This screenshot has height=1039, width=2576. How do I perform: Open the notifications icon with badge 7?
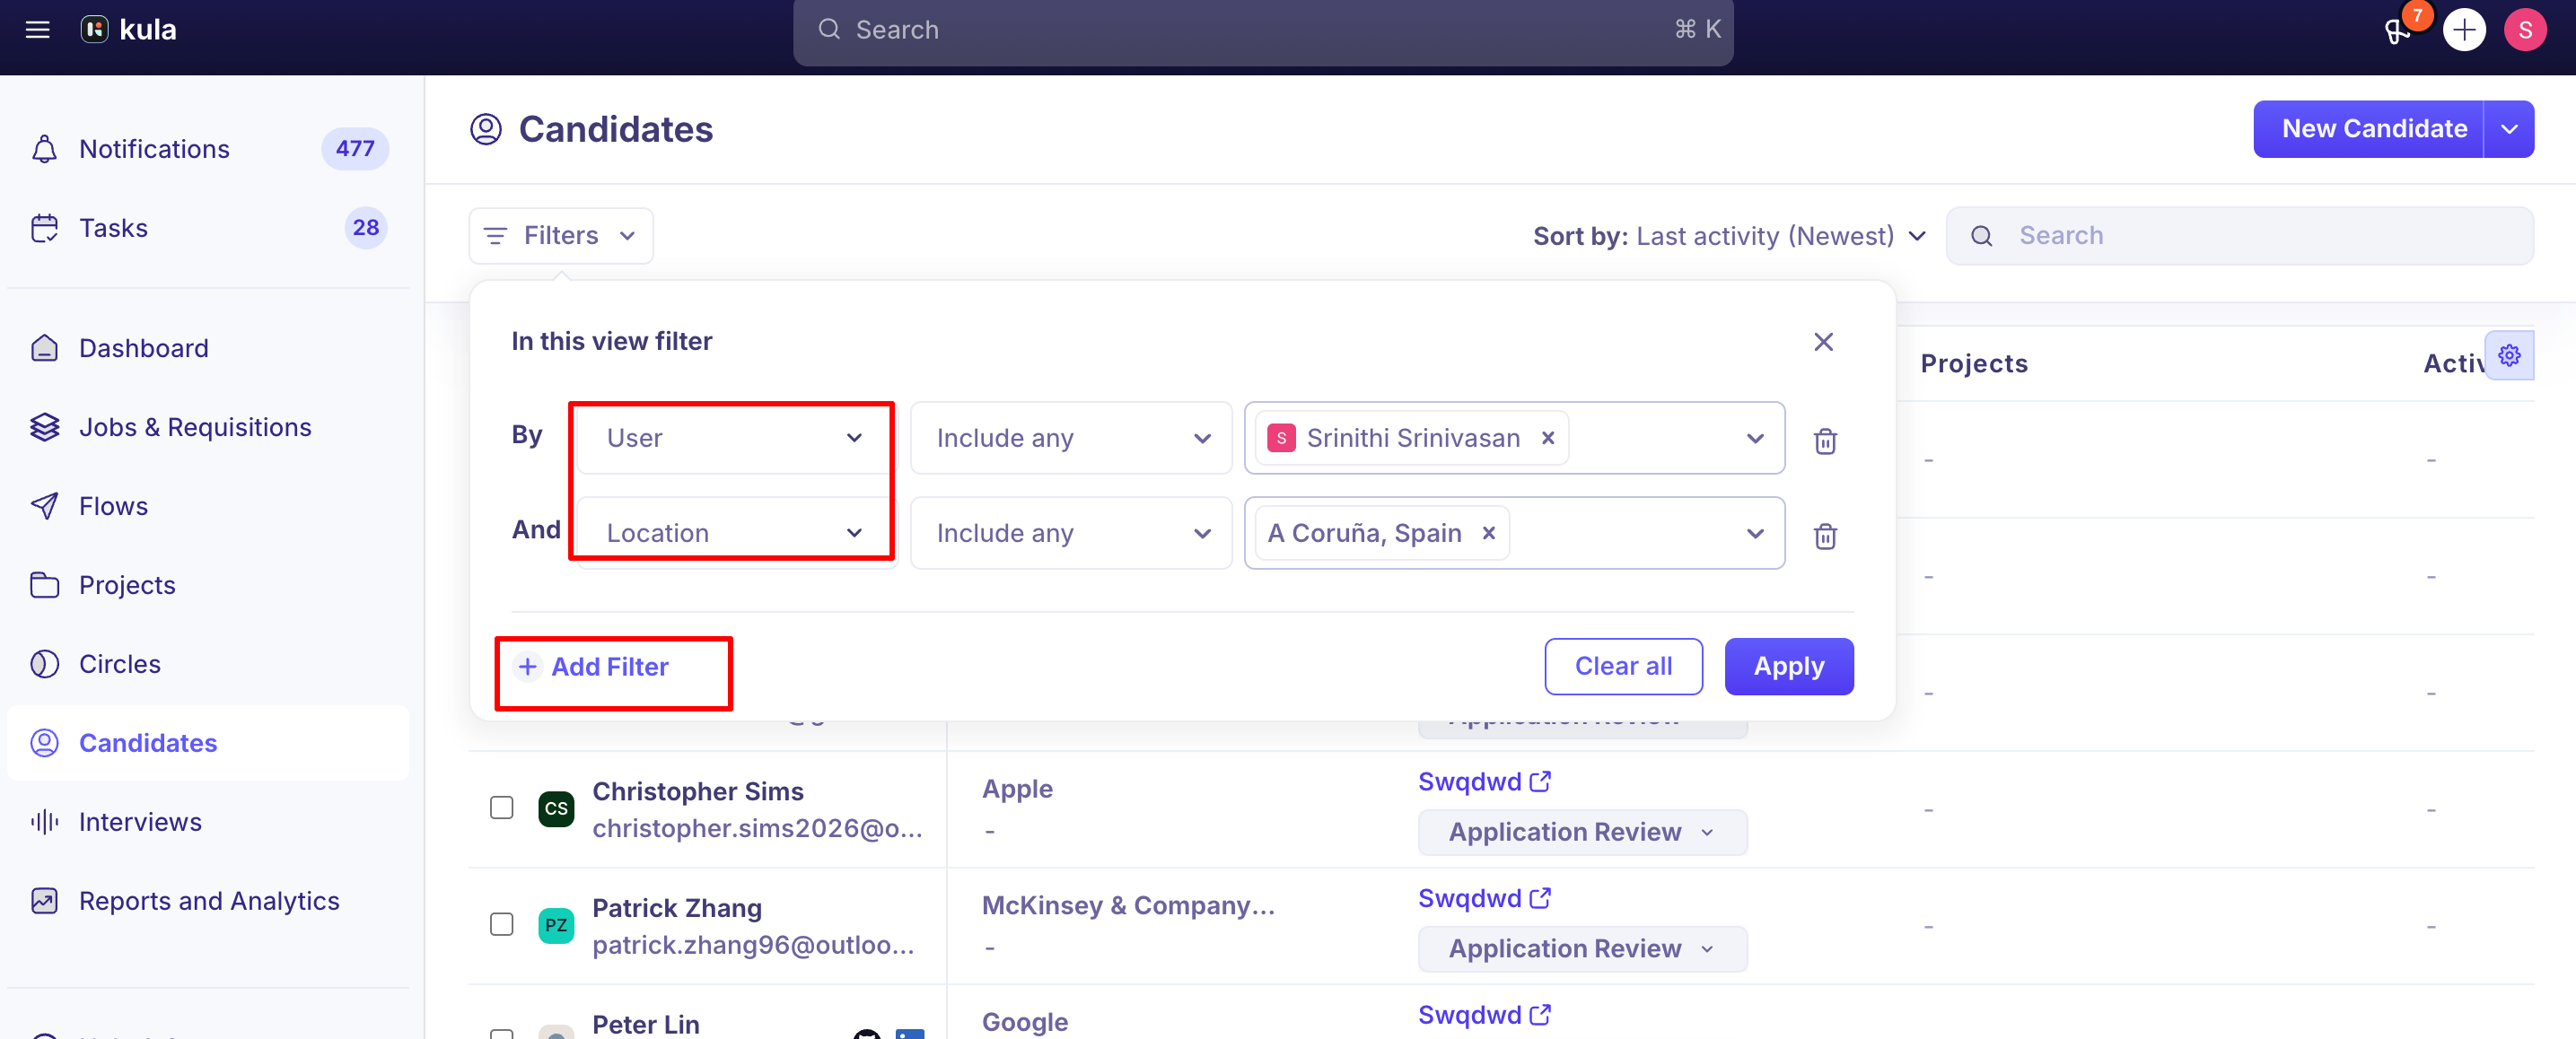pyautogui.click(x=2398, y=30)
